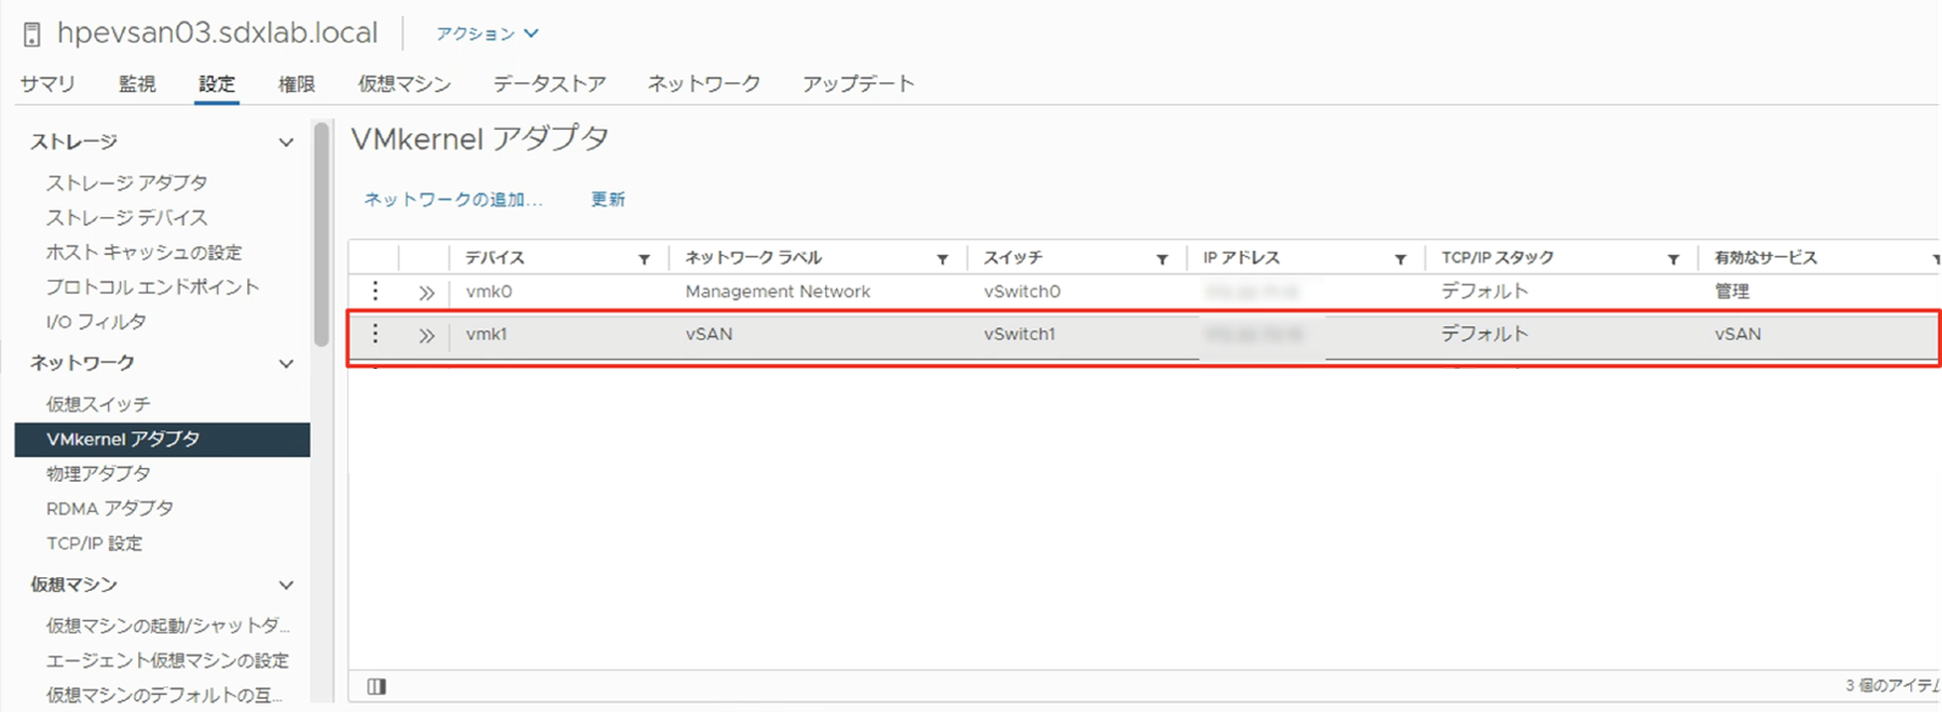
Task: Click the Management Network label cell
Action: (x=777, y=292)
